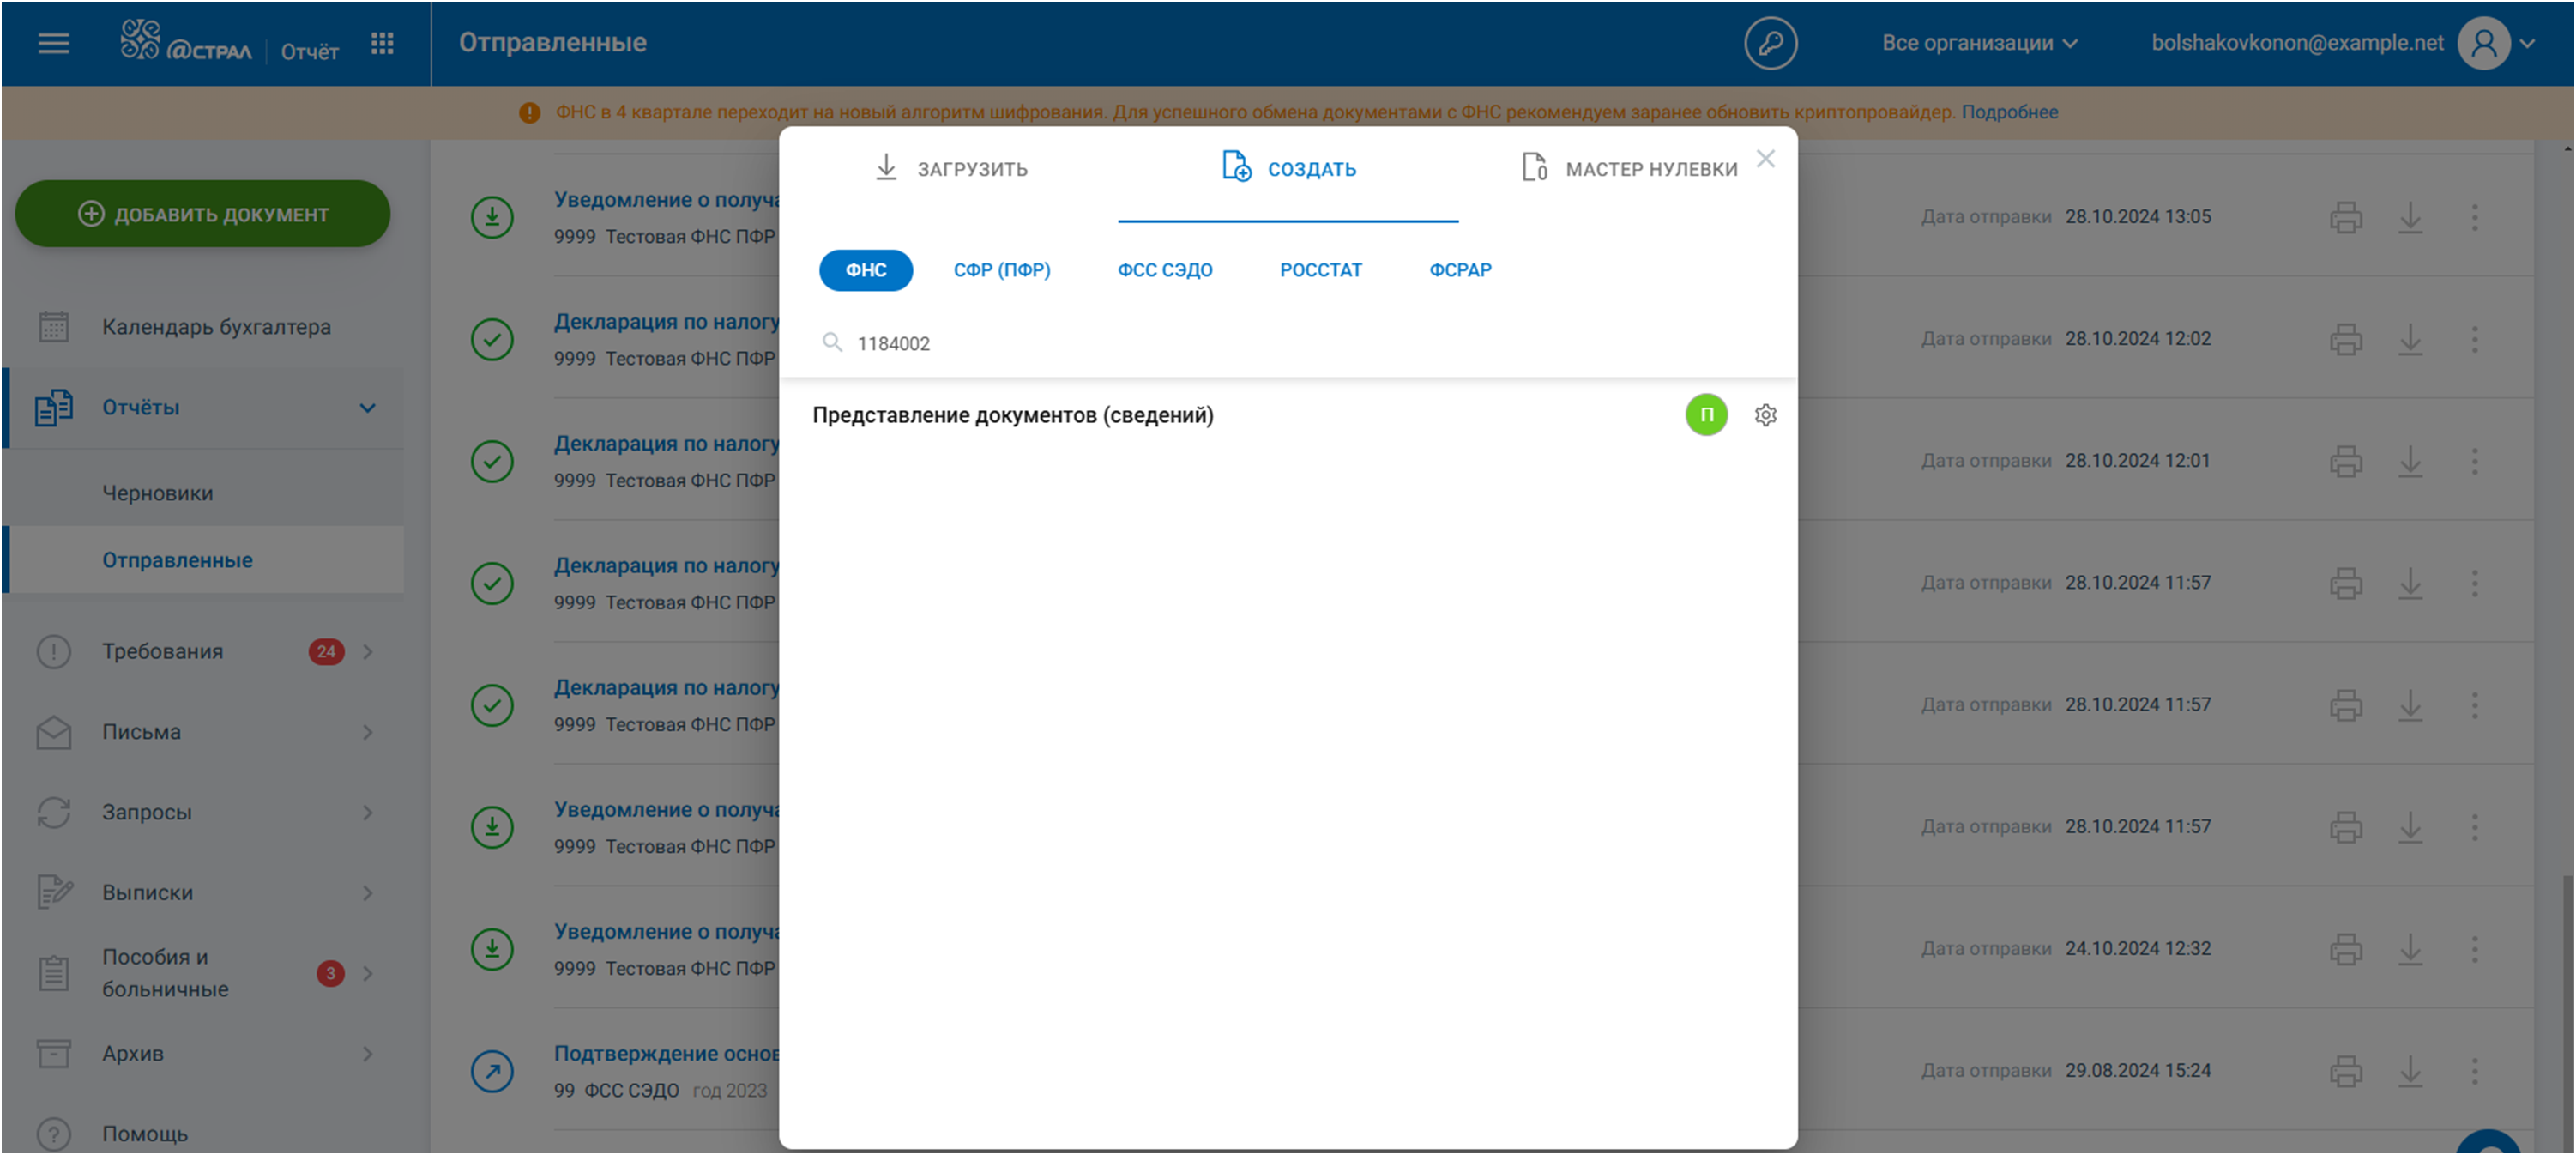Screen dimensions: 2576x1155
Task: Click the green П badge icon
Action: coord(1706,415)
